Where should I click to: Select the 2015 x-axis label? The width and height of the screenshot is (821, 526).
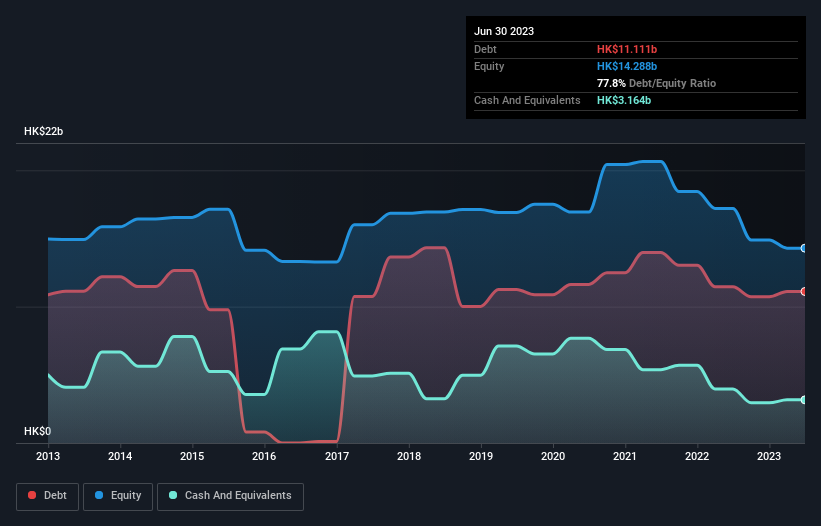[192, 456]
